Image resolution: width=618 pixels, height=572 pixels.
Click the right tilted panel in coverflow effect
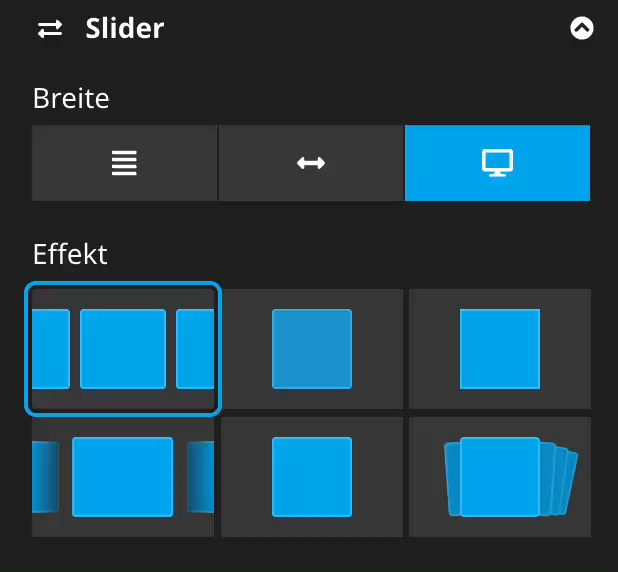click(x=200, y=476)
